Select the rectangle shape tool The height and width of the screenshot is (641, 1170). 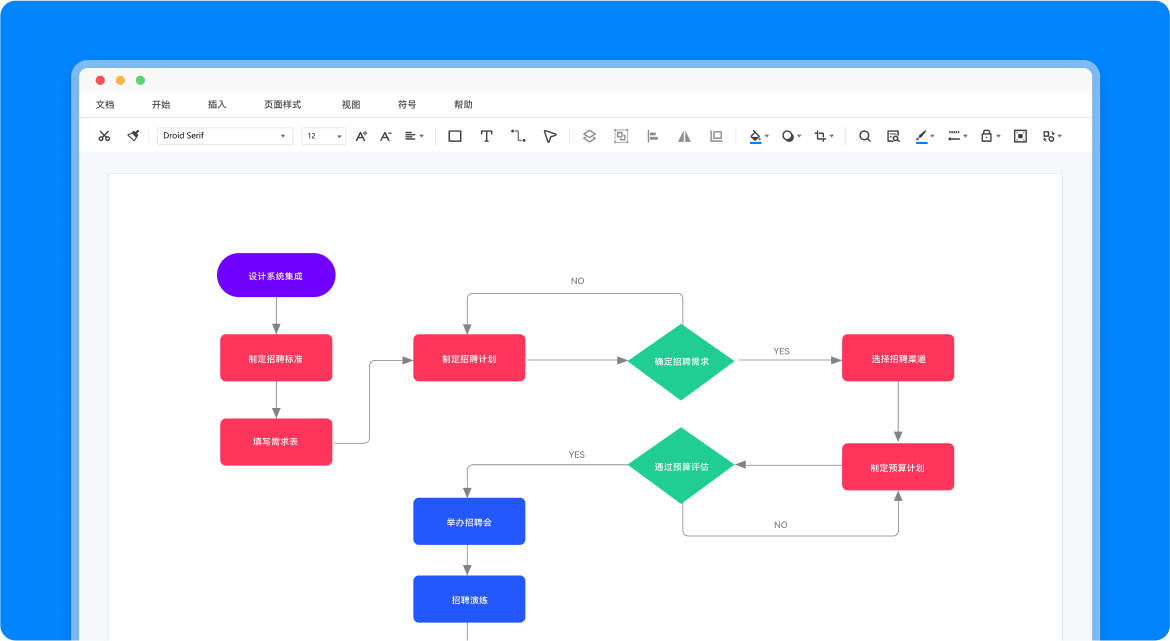tap(455, 136)
